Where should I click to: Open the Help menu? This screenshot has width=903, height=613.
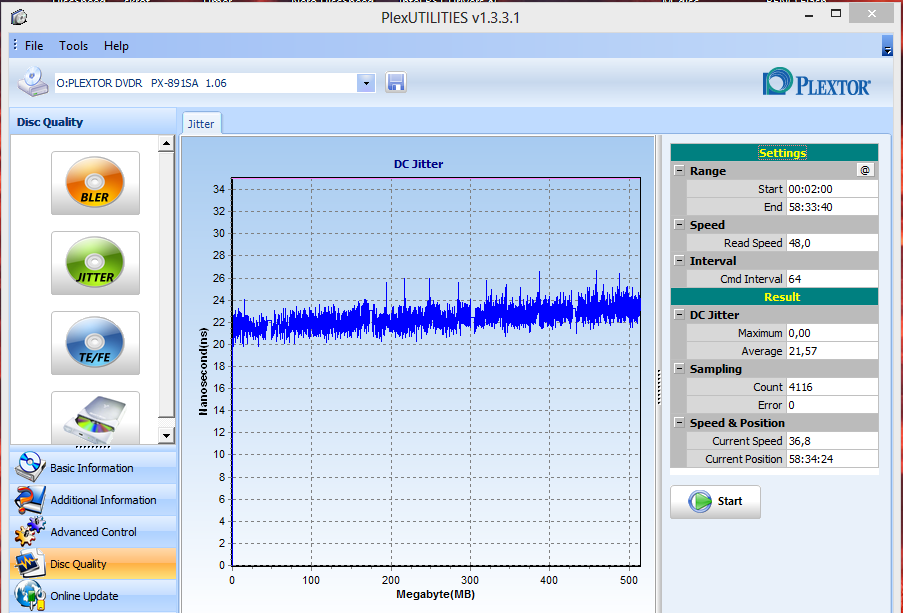[x=116, y=46]
